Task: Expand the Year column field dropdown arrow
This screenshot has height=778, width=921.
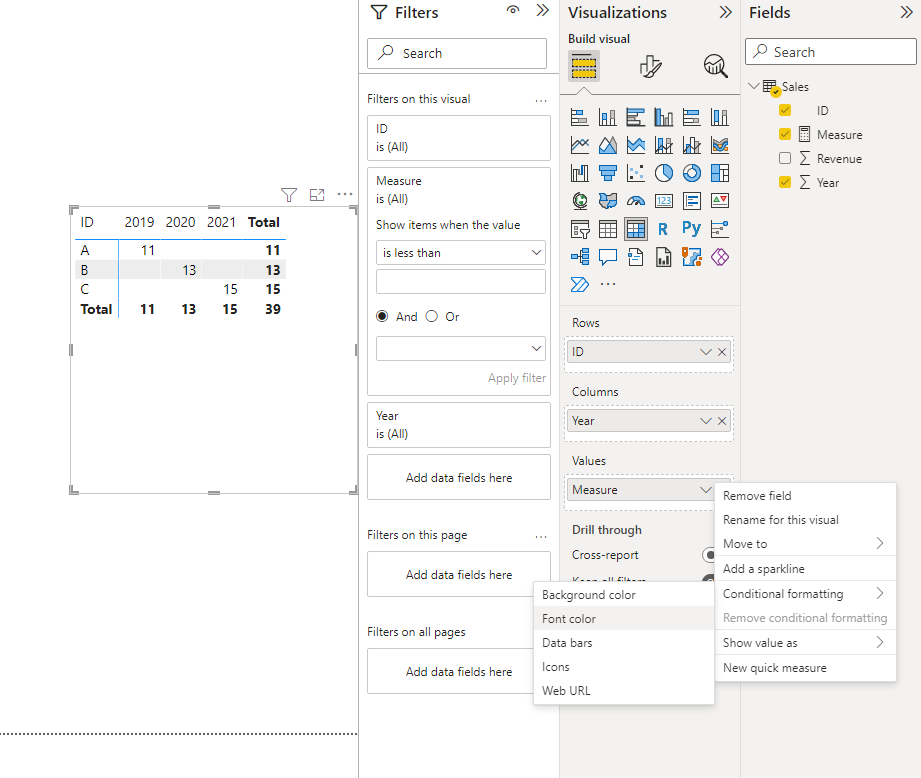Action: coord(705,421)
